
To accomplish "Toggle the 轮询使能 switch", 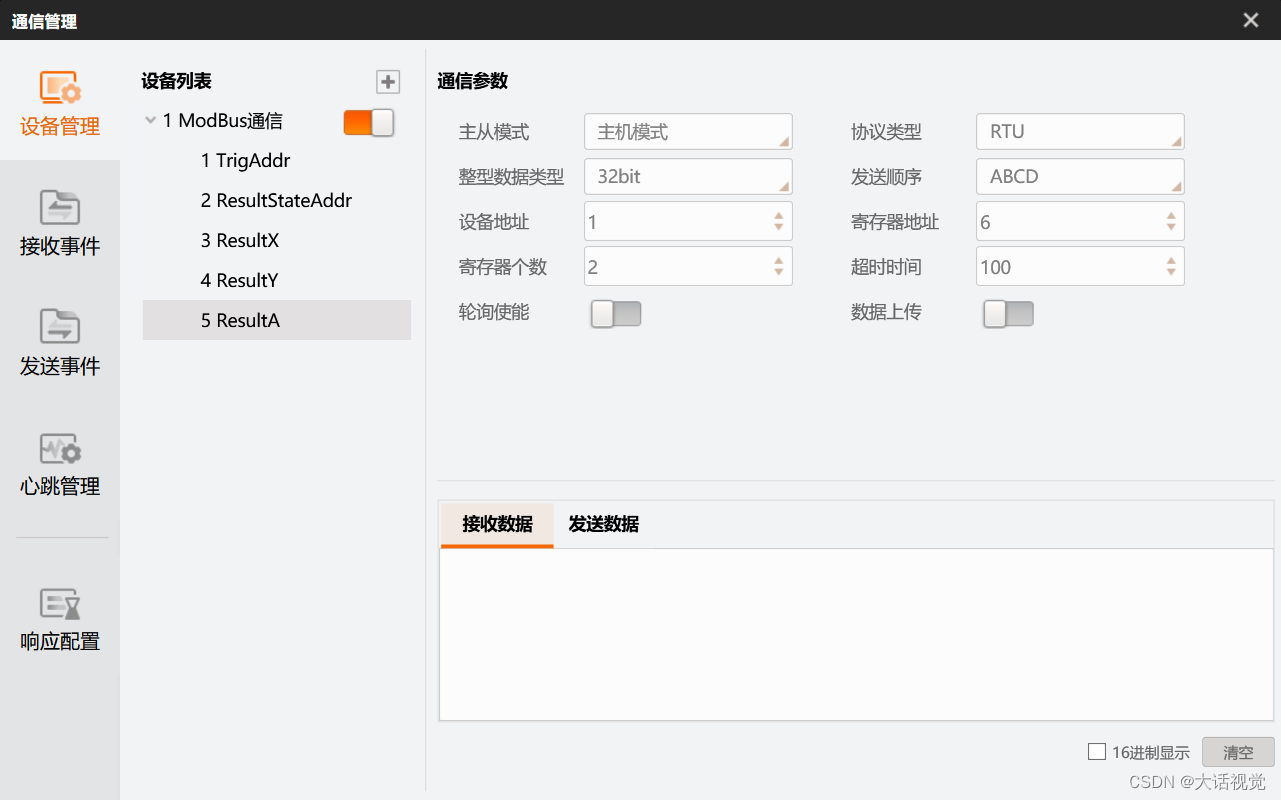I will (615, 314).
